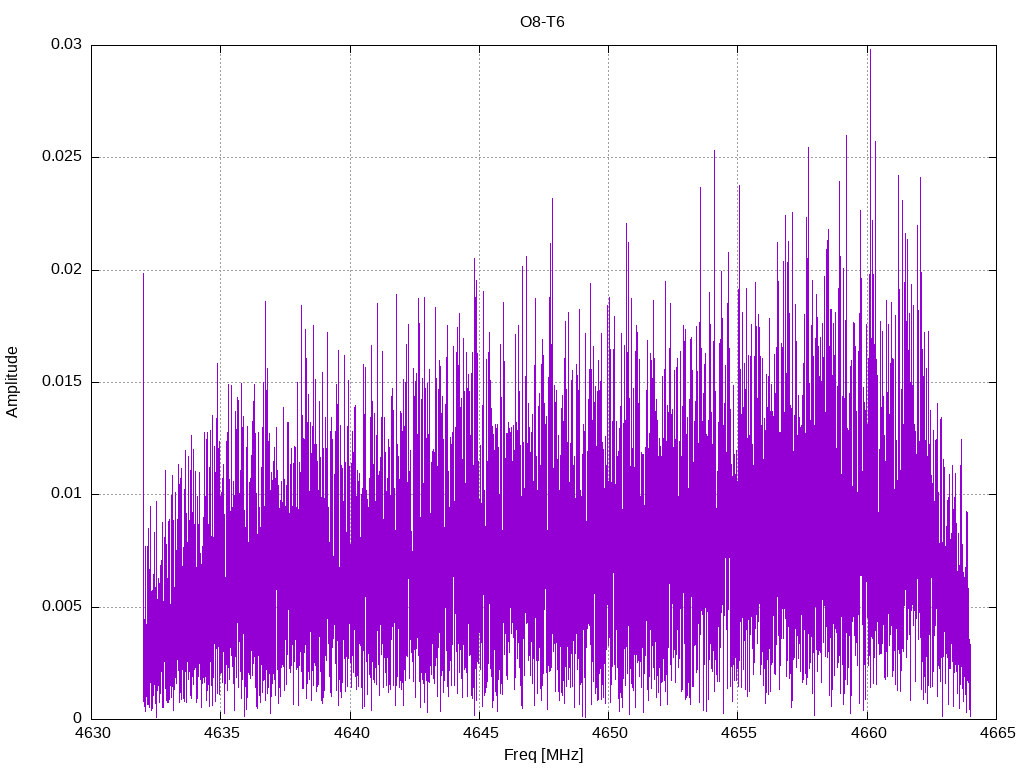This screenshot has width=1024, height=768.
Task: Click the 4645 x-axis tick label
Action: point(480,733)
